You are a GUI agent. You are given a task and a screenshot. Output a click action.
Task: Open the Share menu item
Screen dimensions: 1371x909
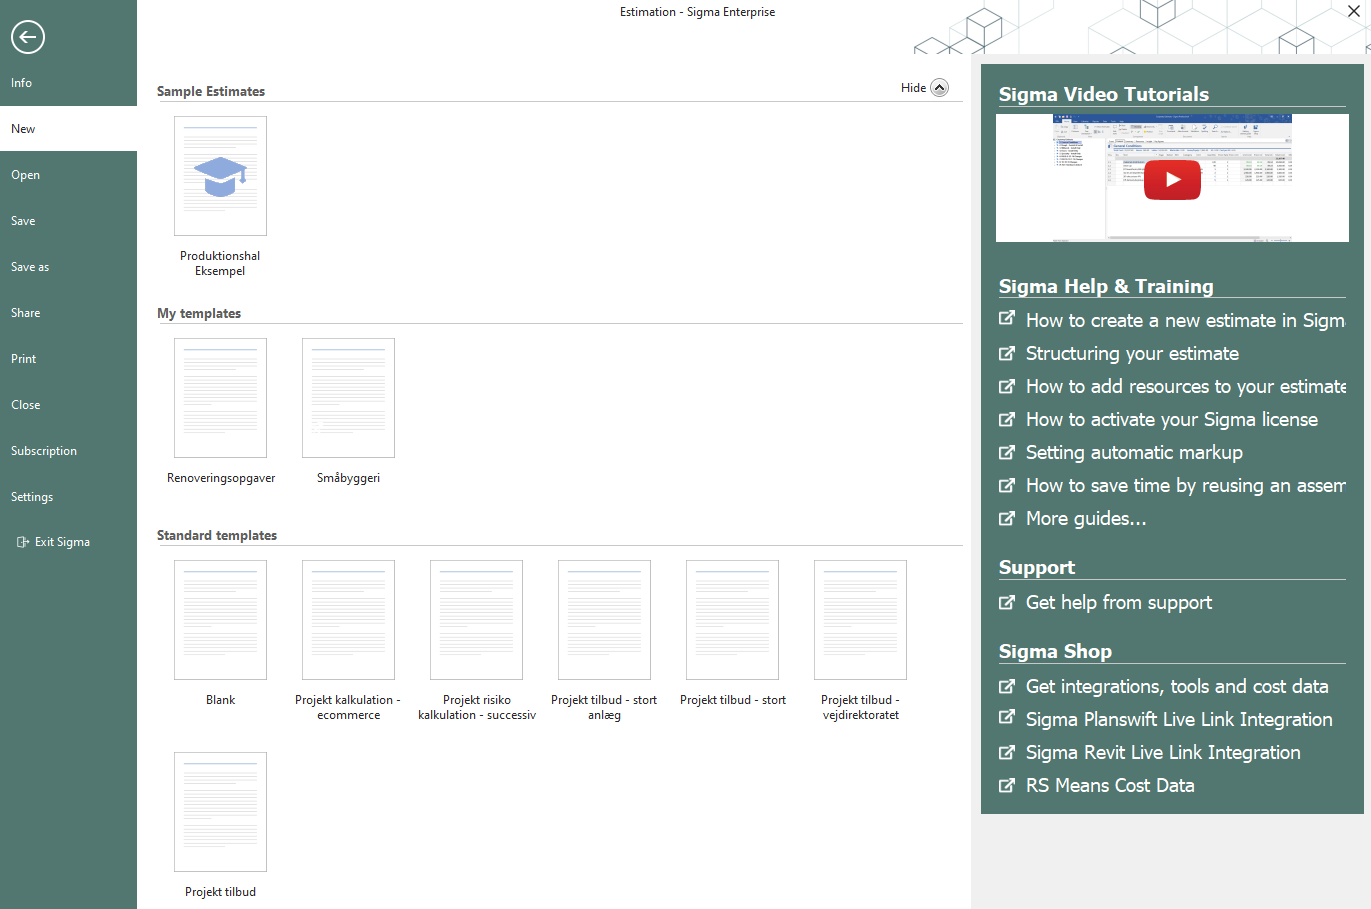click(x=68, y=313)
